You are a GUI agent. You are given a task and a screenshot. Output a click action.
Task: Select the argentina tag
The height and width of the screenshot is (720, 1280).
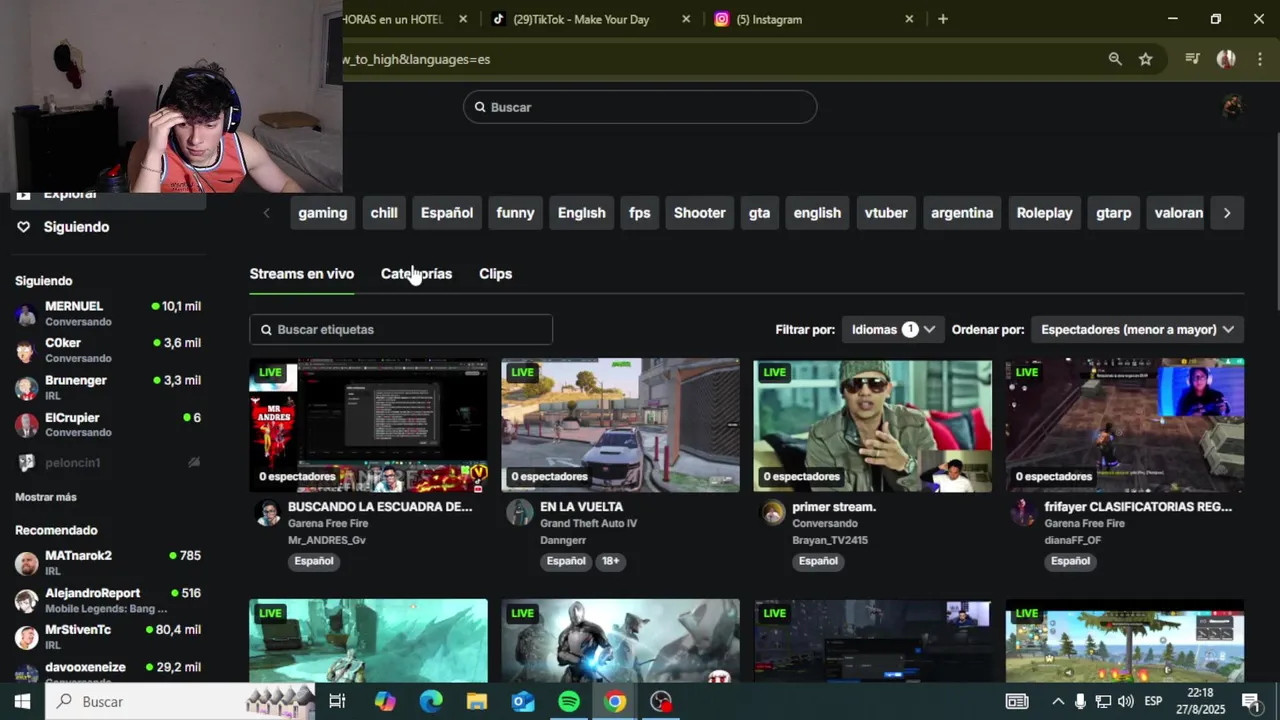coord(962,213)
